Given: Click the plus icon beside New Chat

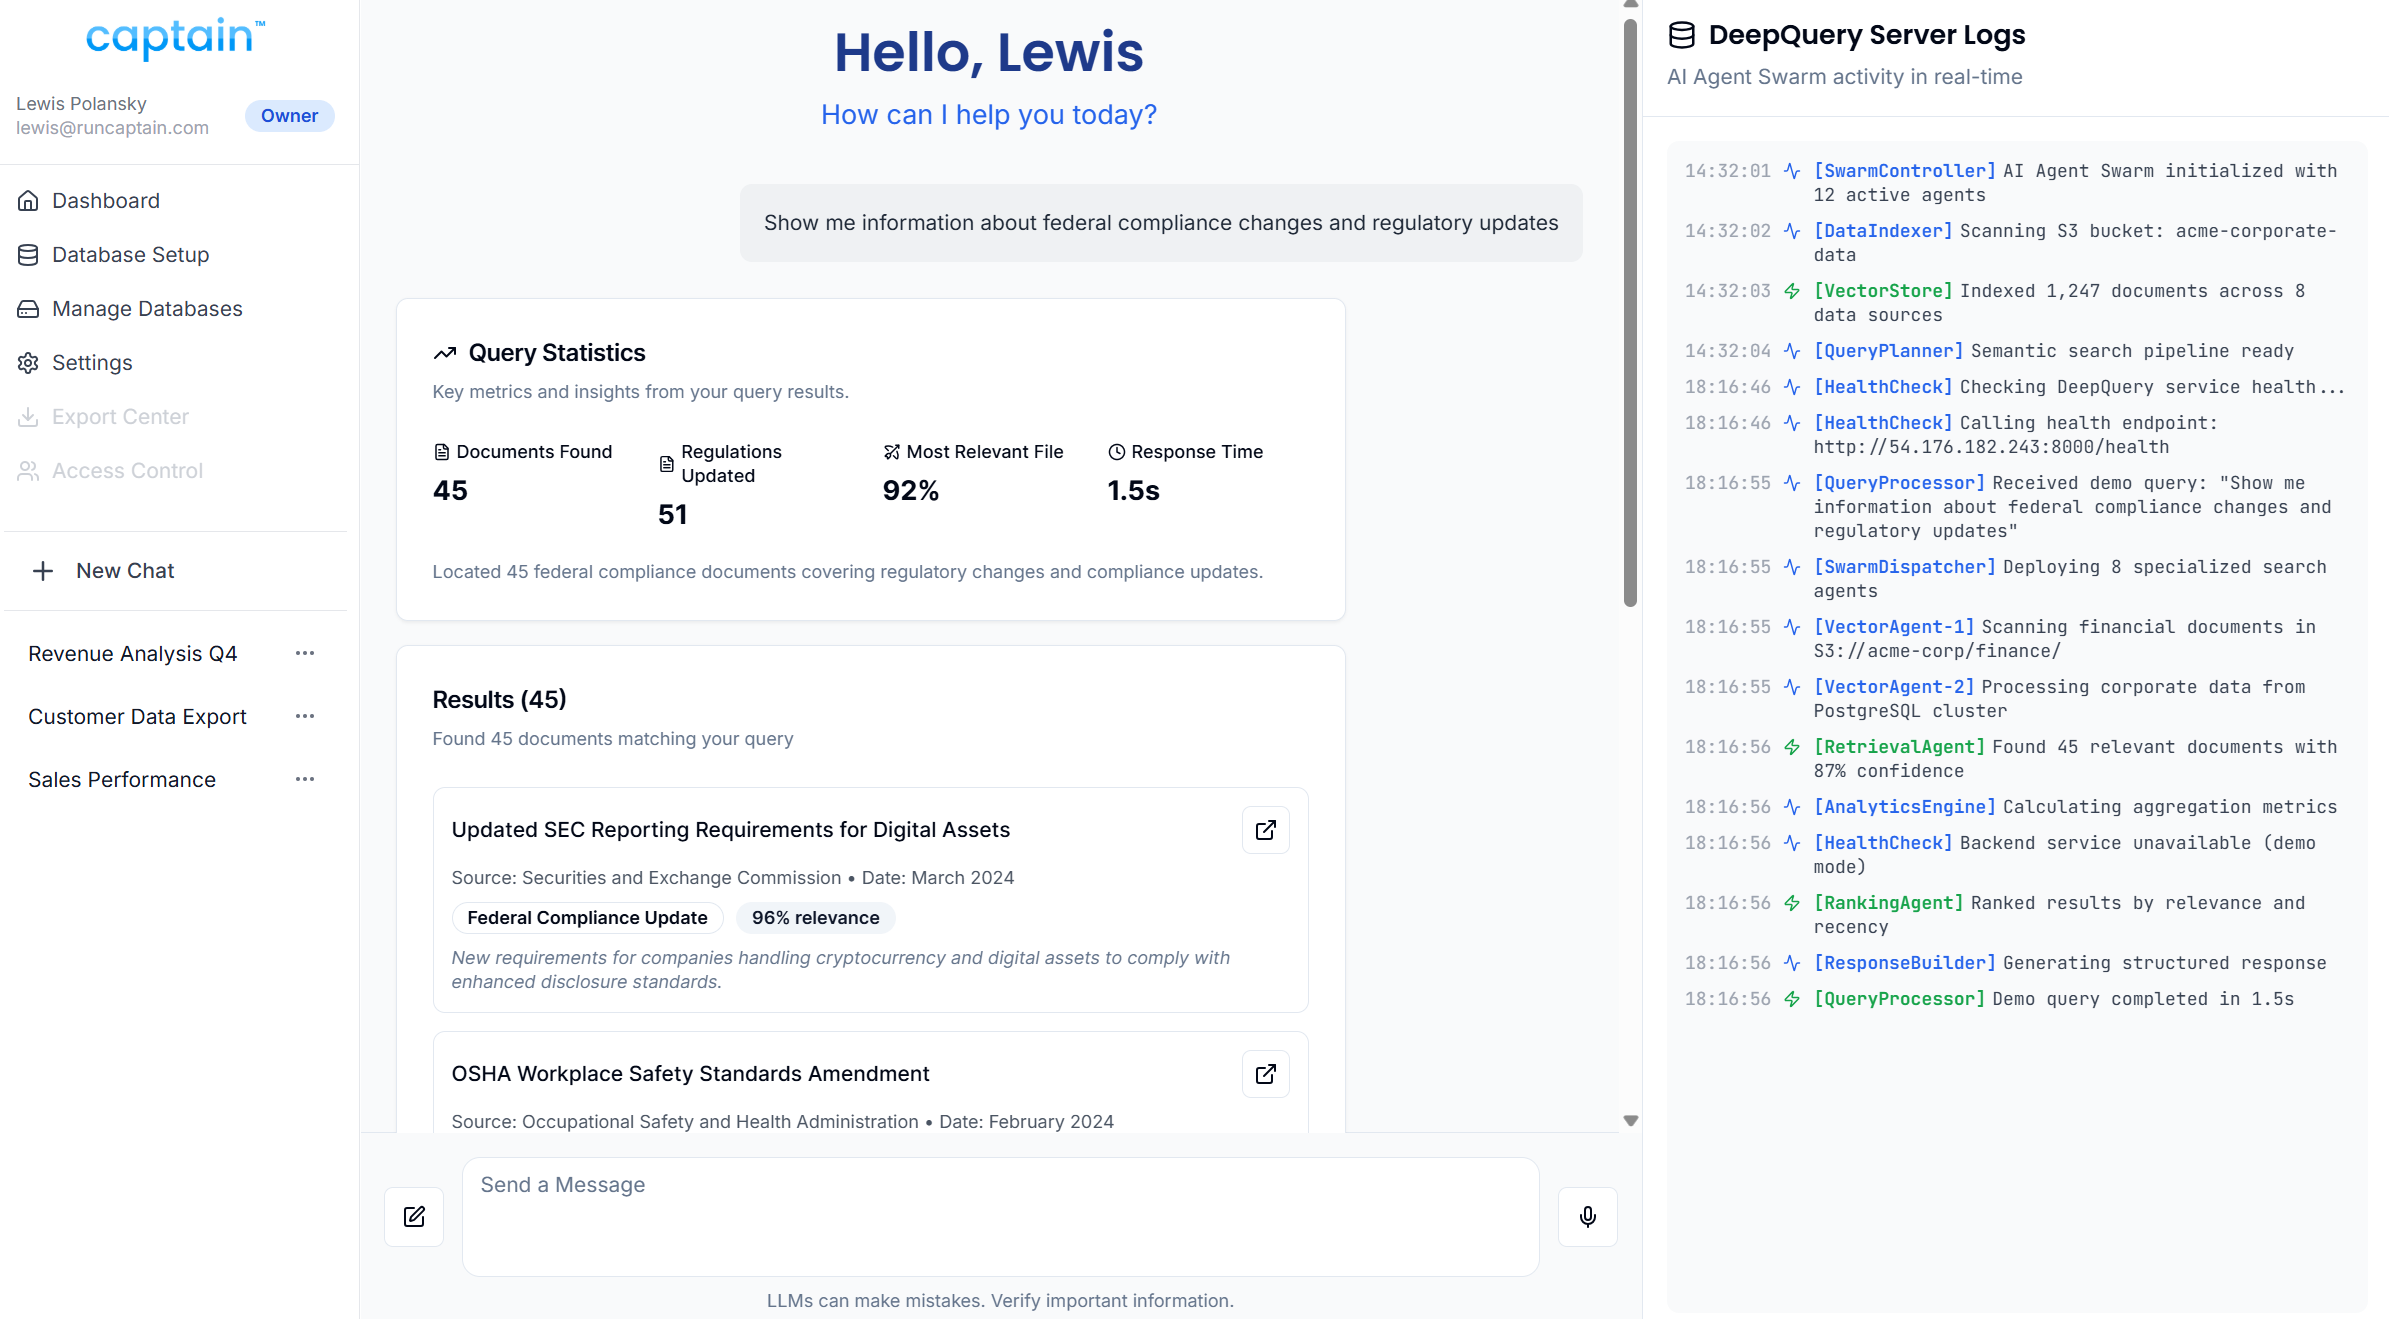Looking at the screenshot, I should 43,571.
